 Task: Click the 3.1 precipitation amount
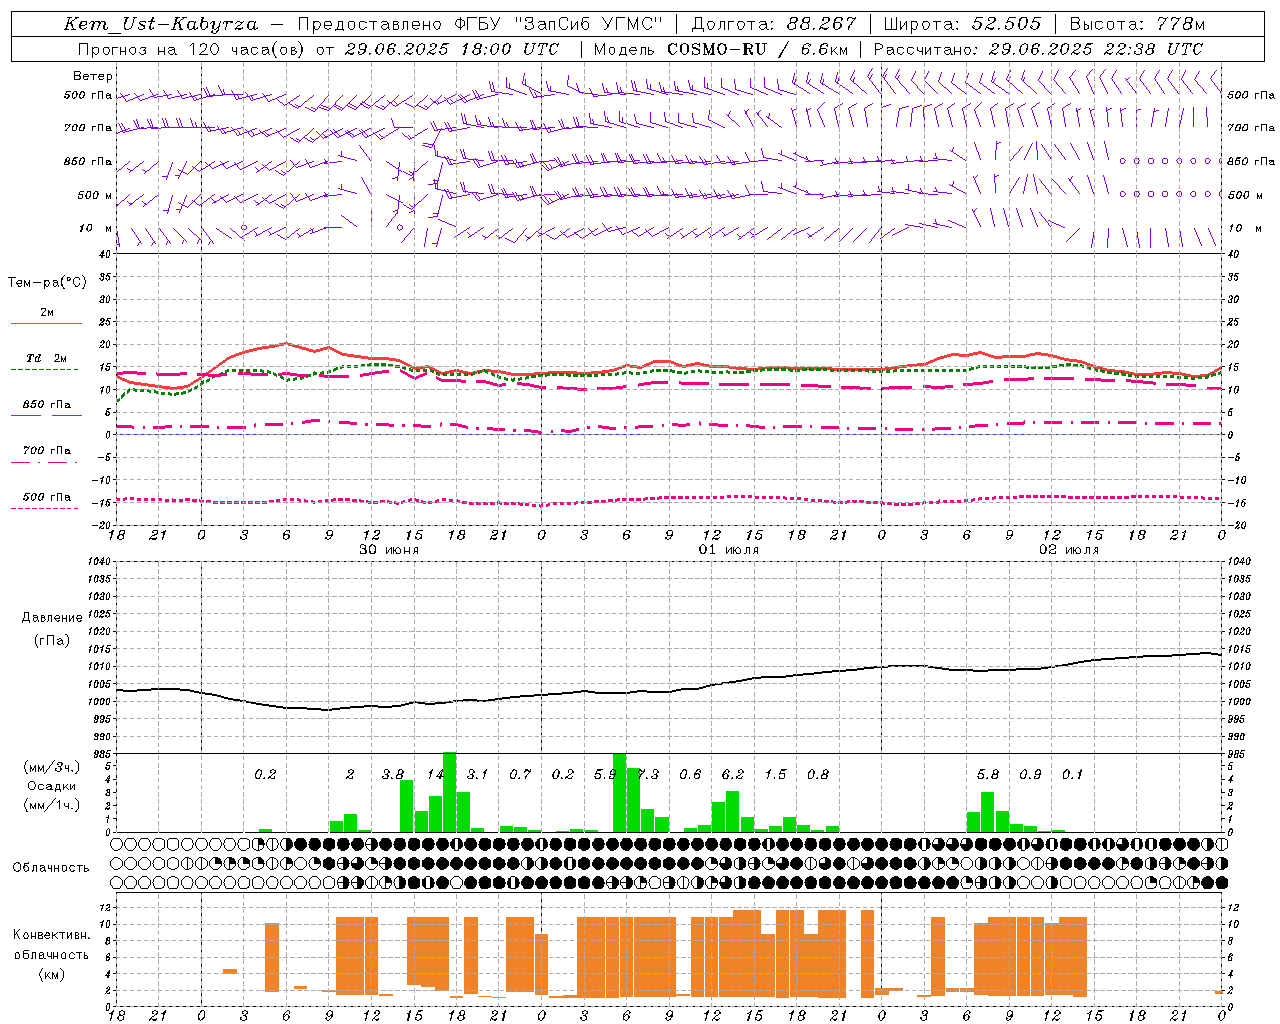click(x=477, y=775)
